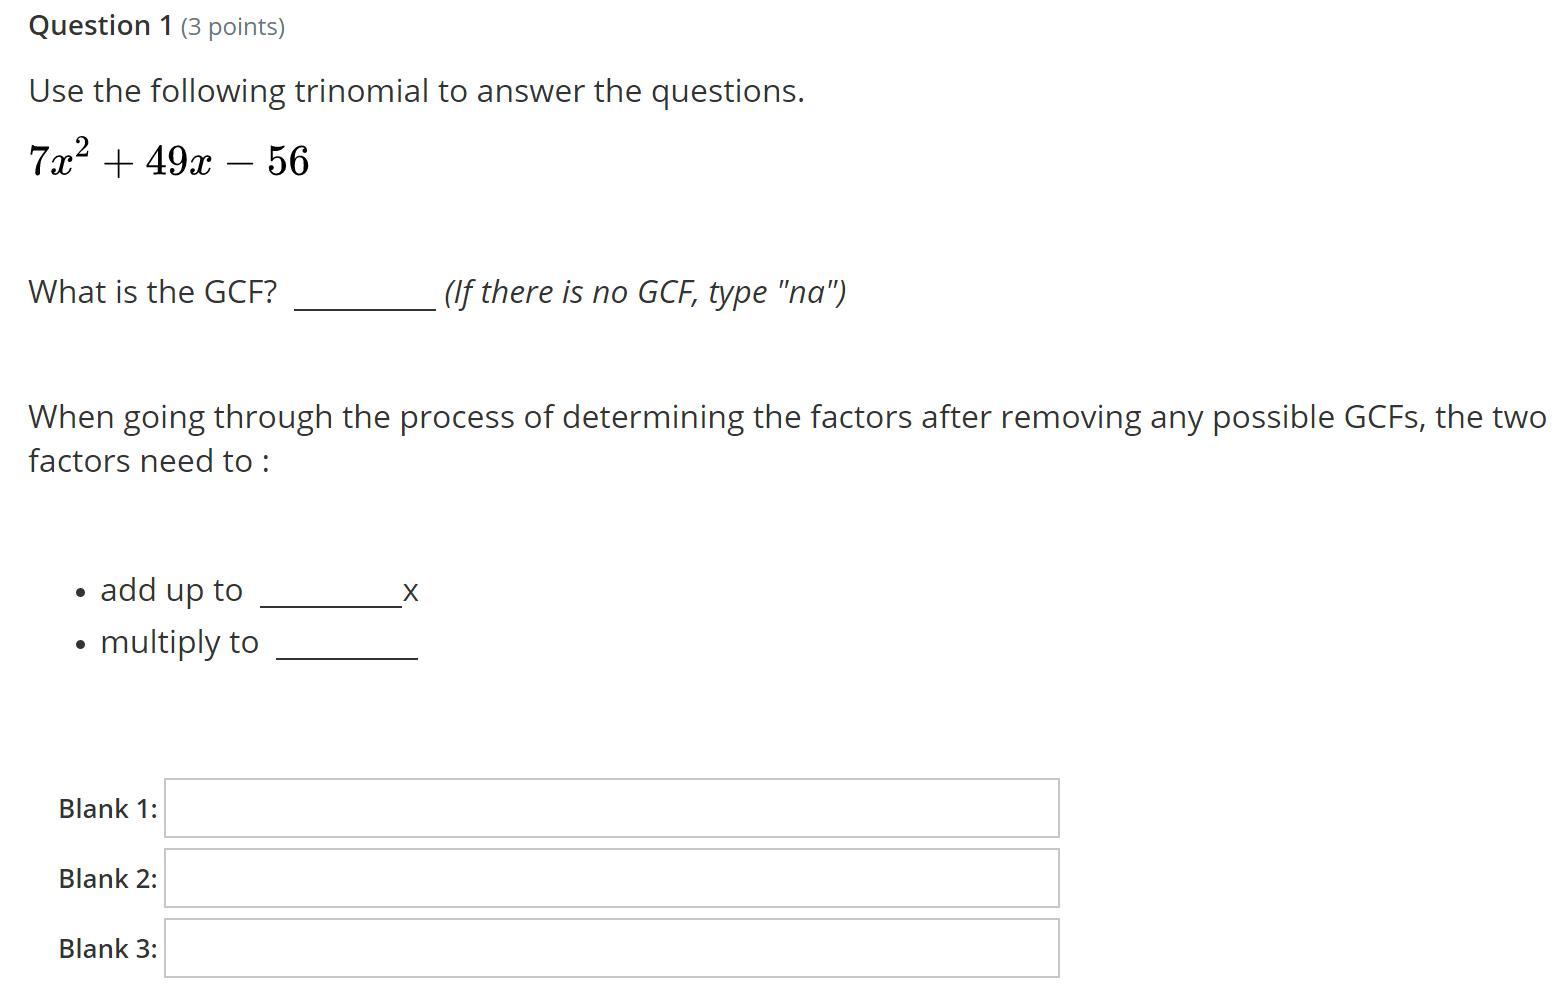This screenshot has height=1008, width=1568.
Task: Click the blank line after "add up to"
Action: pos(330,598)
